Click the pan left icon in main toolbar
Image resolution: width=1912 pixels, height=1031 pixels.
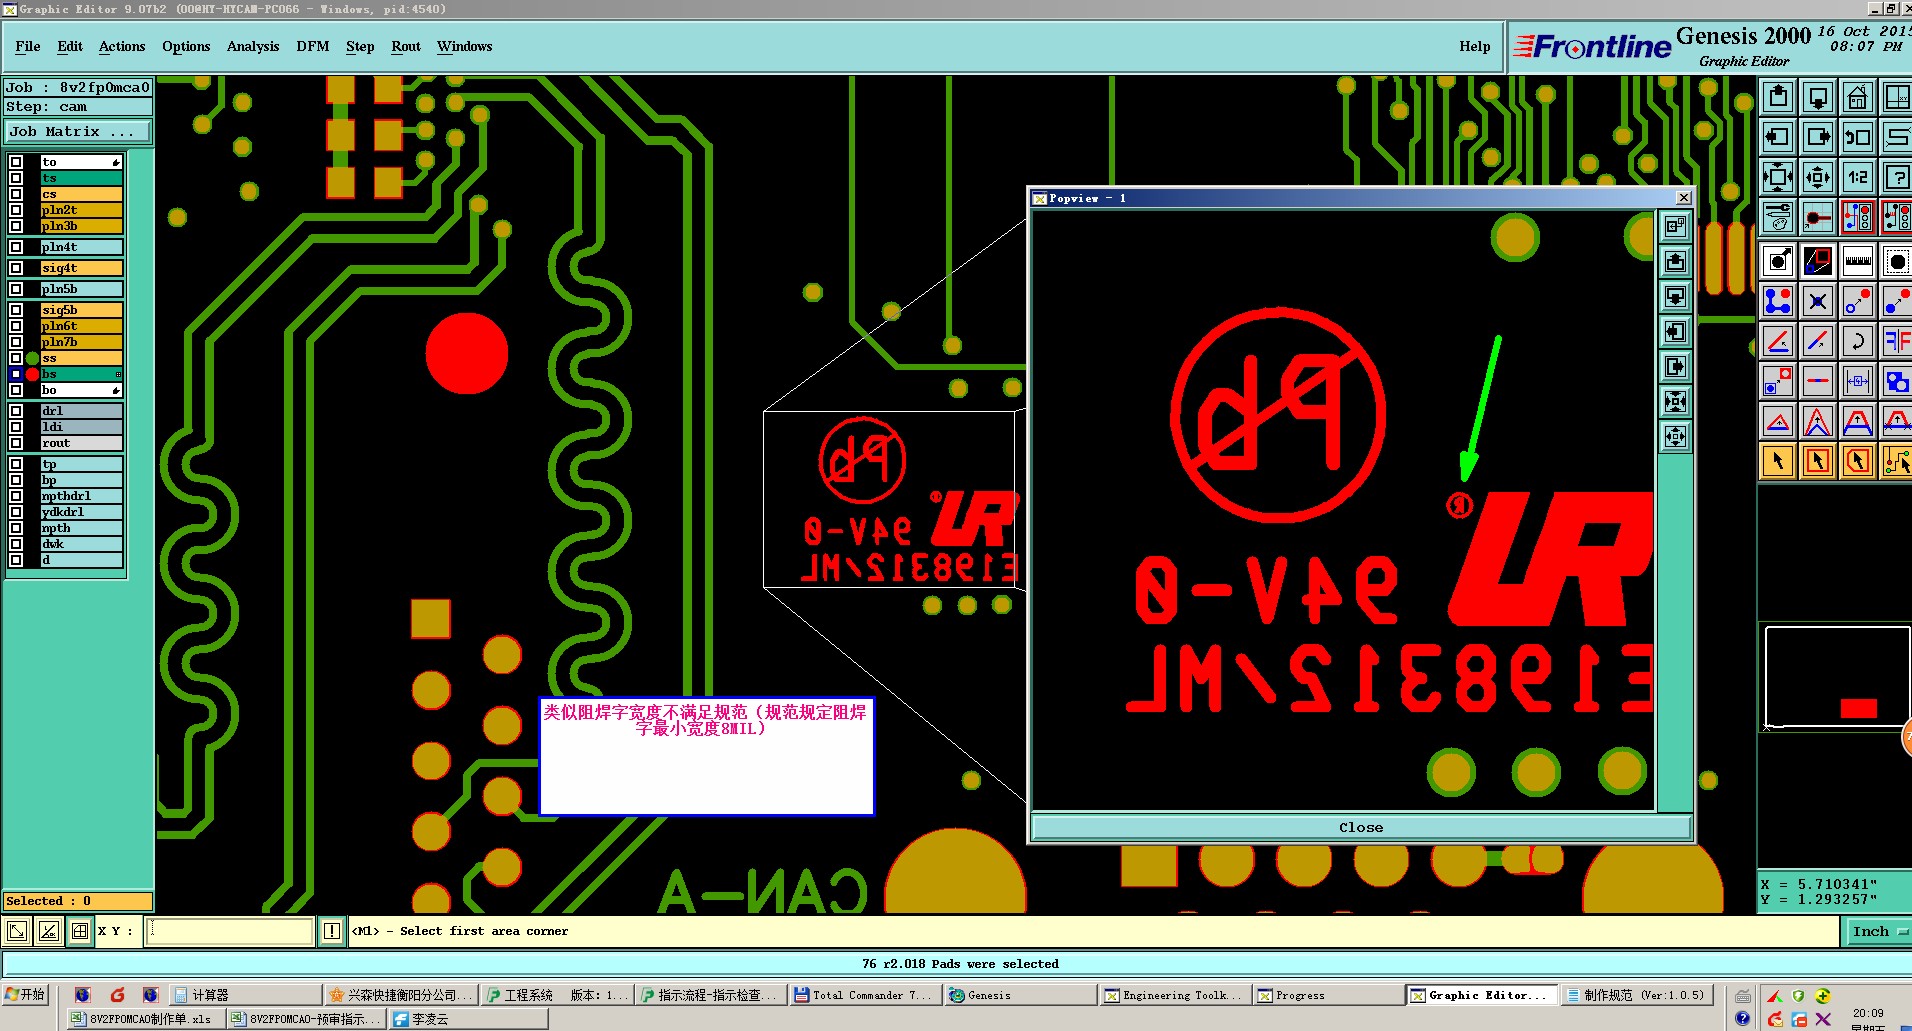(x=1778, y=137)
